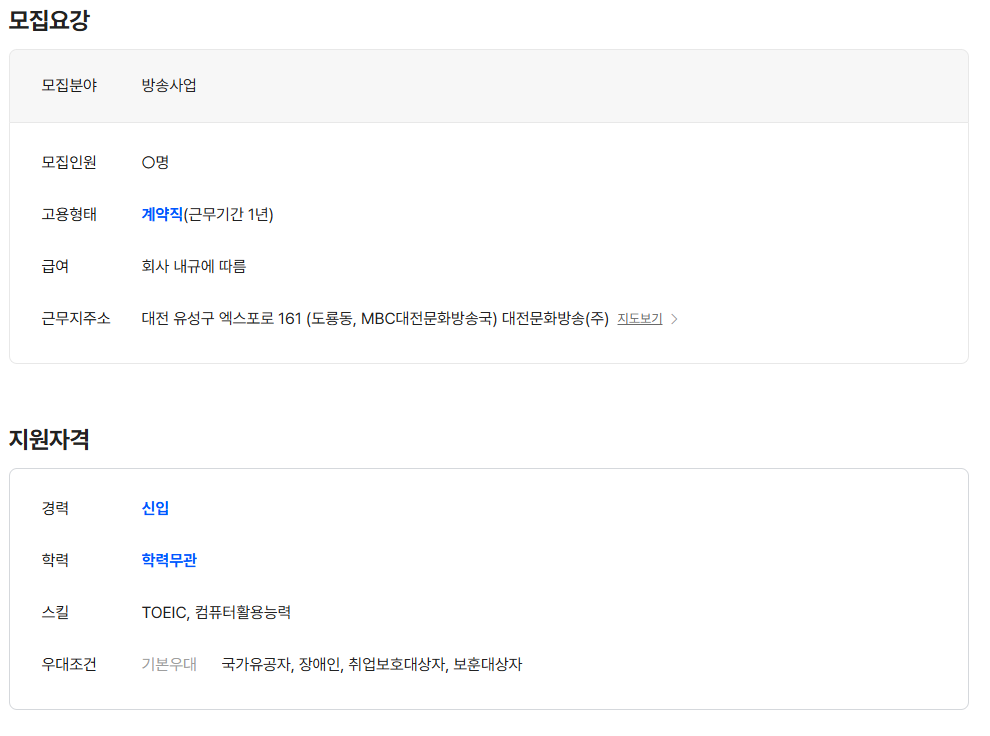Click the (근무기간 1년) contract period text

(229, 215)
